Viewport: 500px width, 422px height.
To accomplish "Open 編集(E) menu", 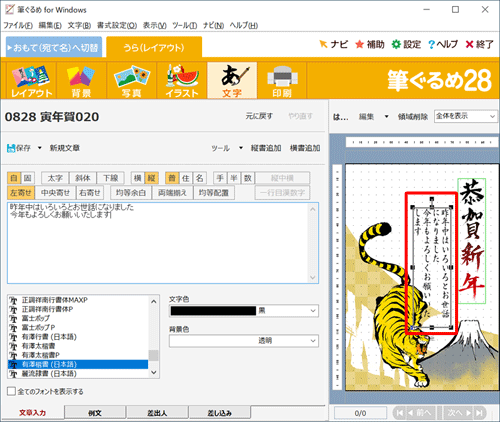I will click(50, 25).
